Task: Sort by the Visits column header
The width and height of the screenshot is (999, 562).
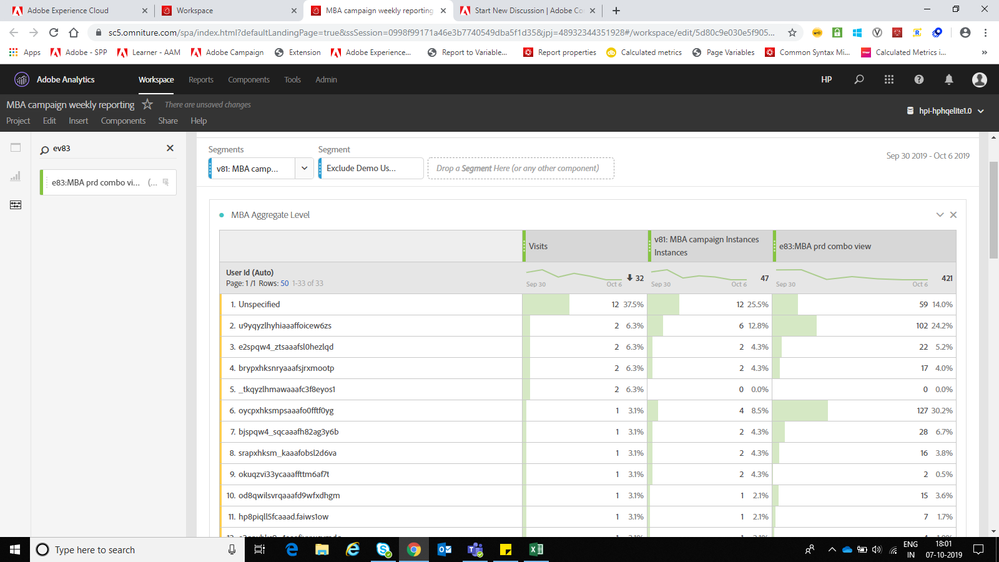Action: point(538,246)
